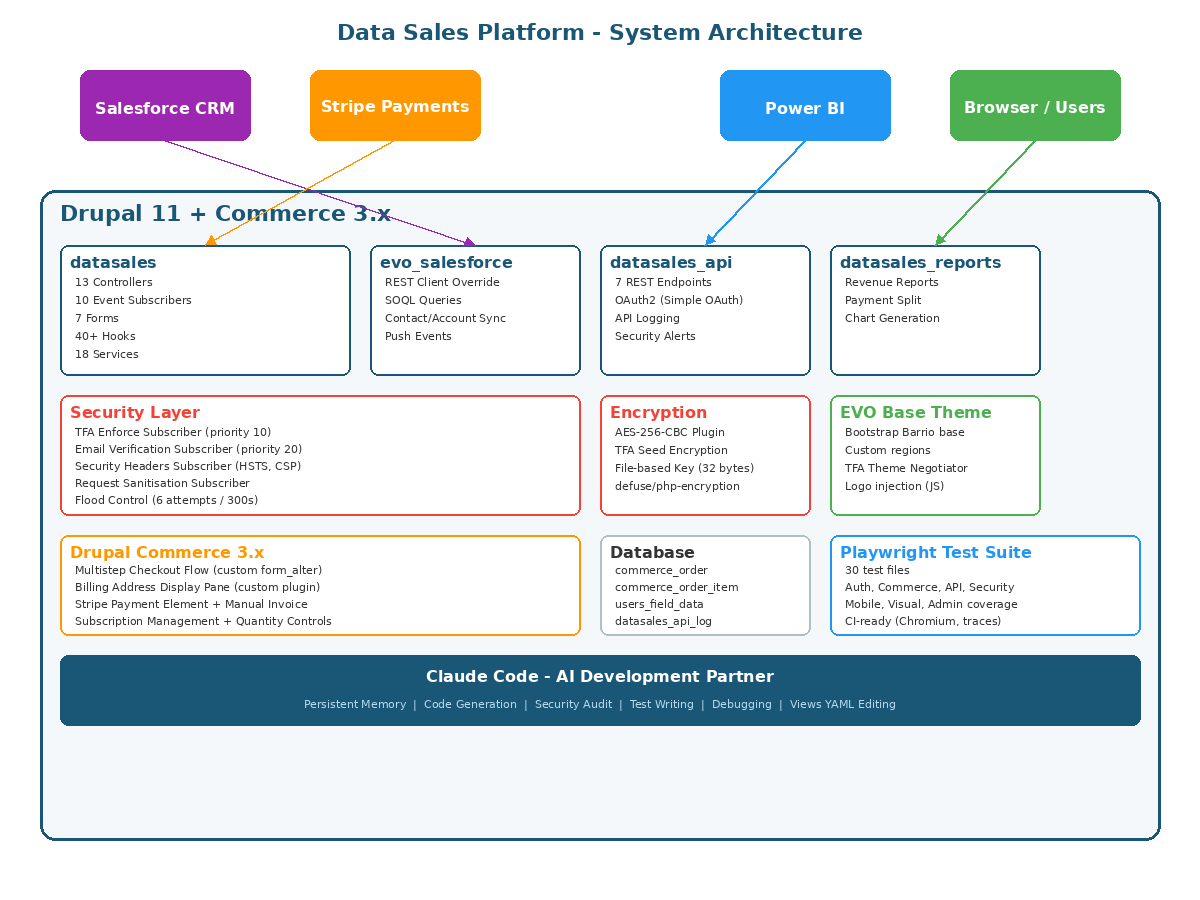1200x900 pixels.
Task: Select the Stripe Payments block
Action: point(395,105)
